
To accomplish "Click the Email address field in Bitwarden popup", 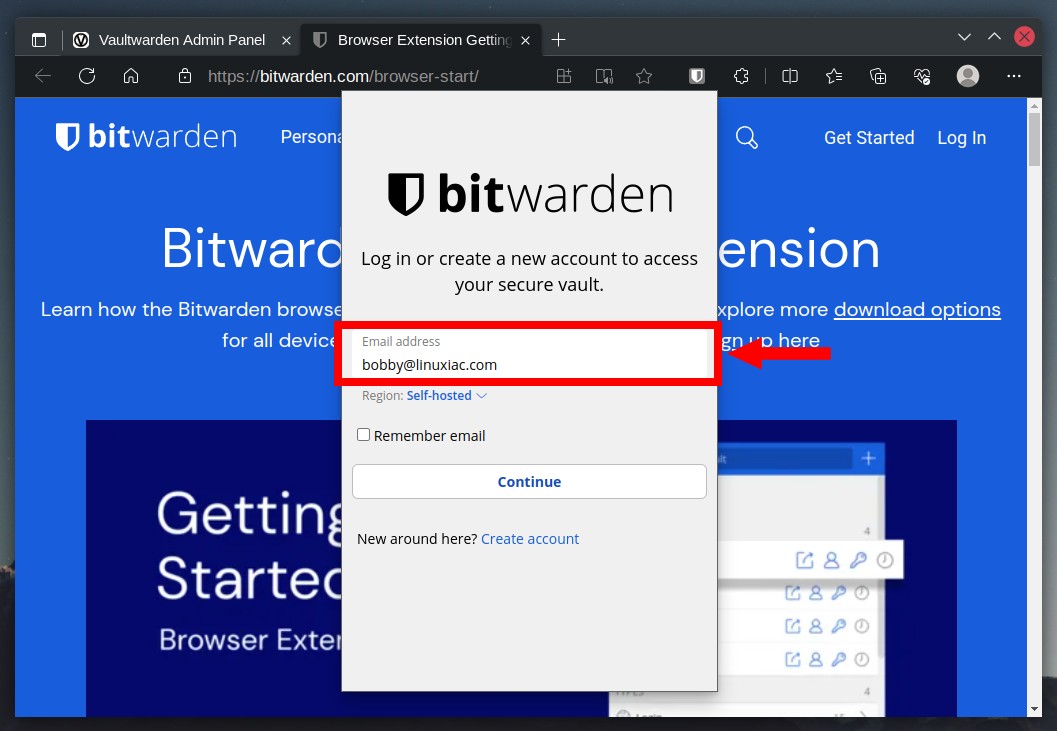I will tap(529, 354).
